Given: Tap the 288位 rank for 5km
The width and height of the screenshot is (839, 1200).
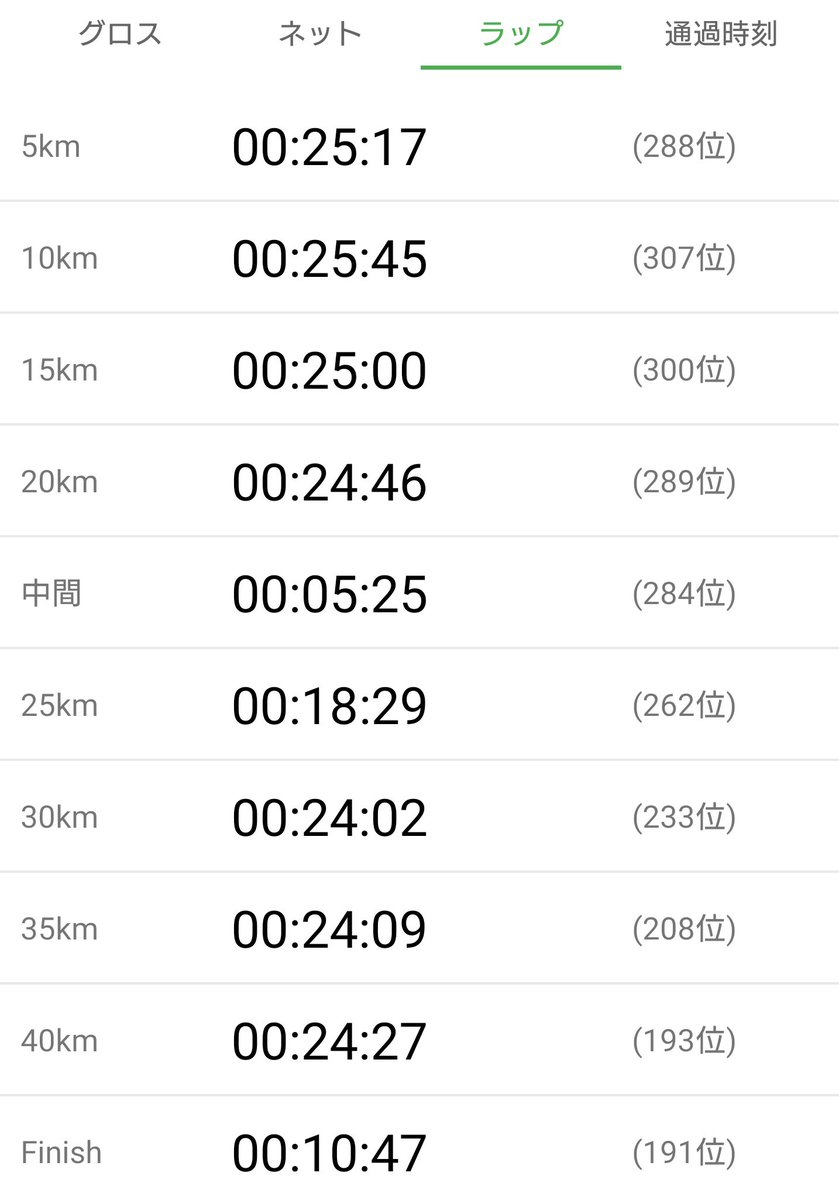Looking at the screenshot, I should click(684, 148).
